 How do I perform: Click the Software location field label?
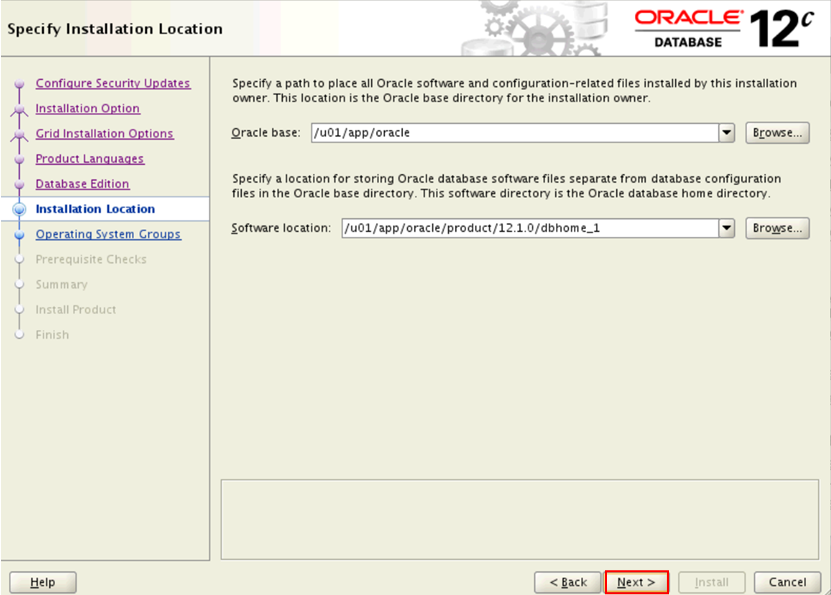click(x=281, y=228)
